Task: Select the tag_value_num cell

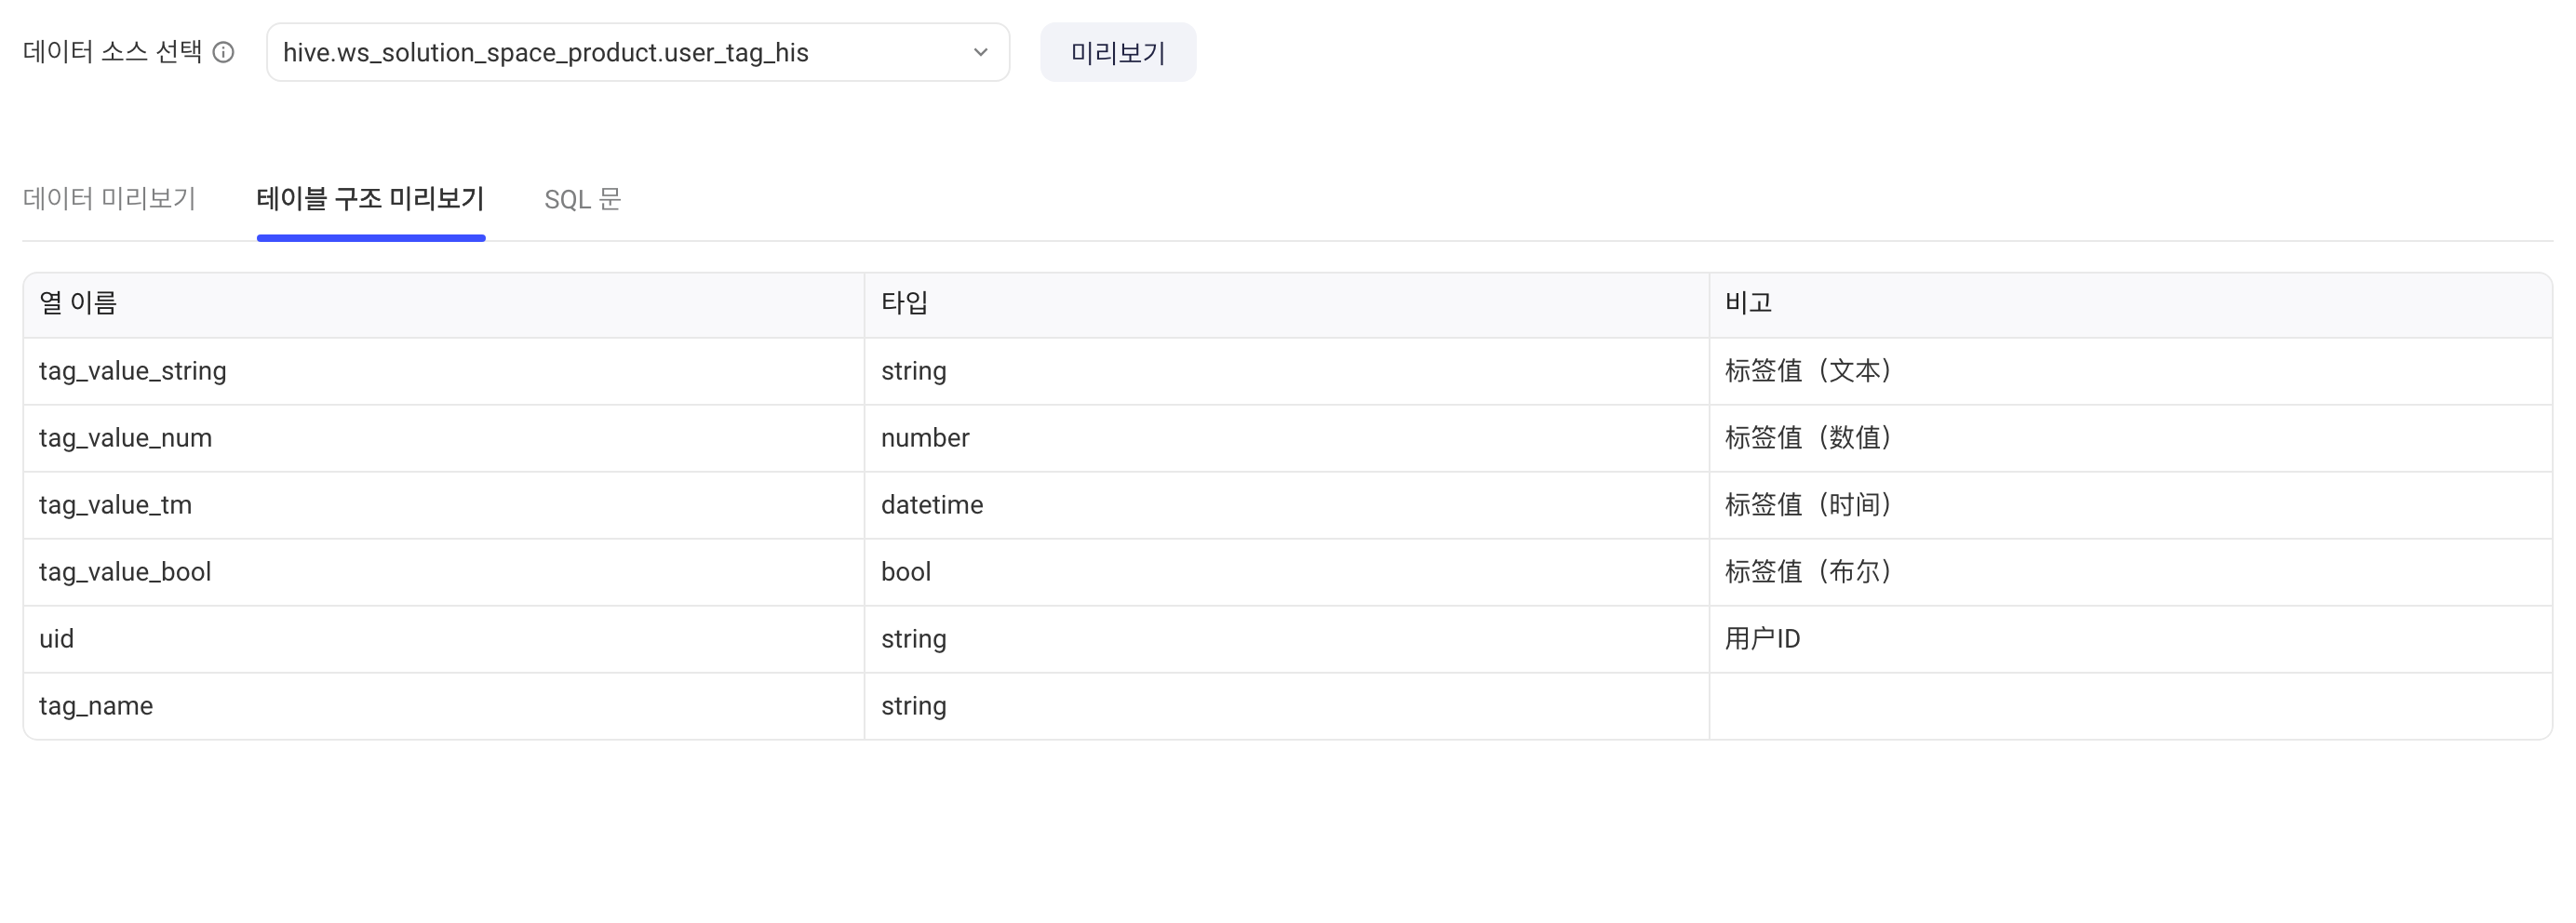Action: click(x=443, y=438)
